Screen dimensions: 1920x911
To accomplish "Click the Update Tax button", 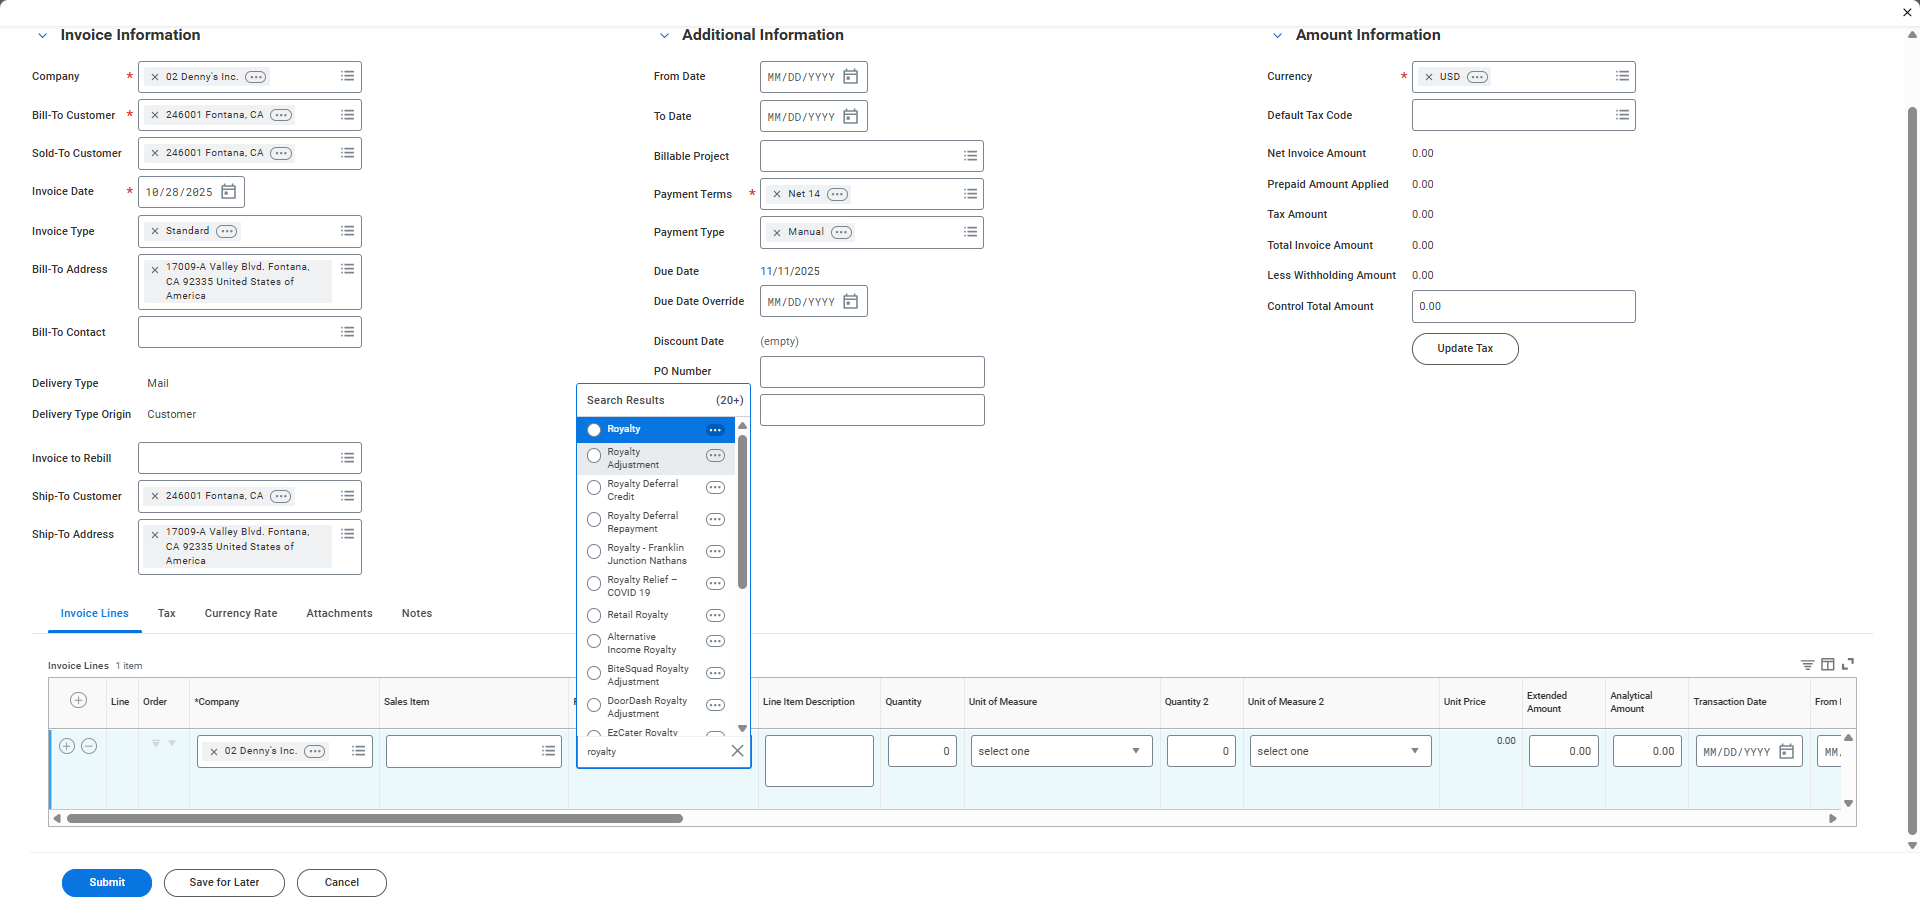I will pyautogui.click(x=1464, y=349).
